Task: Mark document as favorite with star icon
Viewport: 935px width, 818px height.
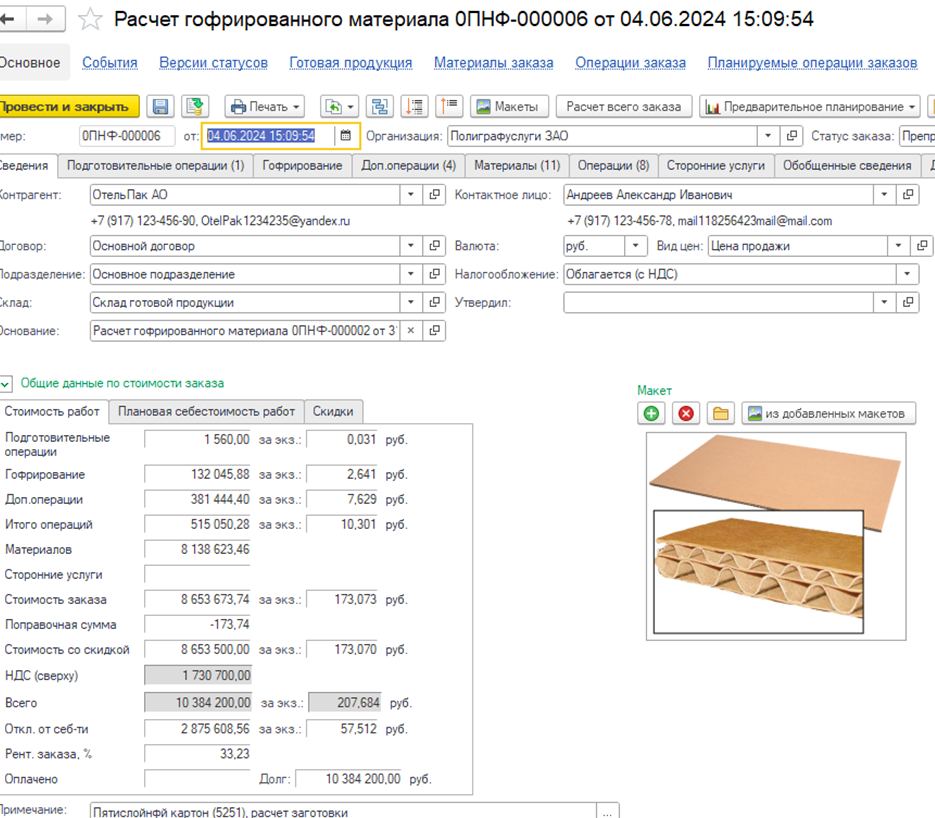Action: click(x=90, y=19)
